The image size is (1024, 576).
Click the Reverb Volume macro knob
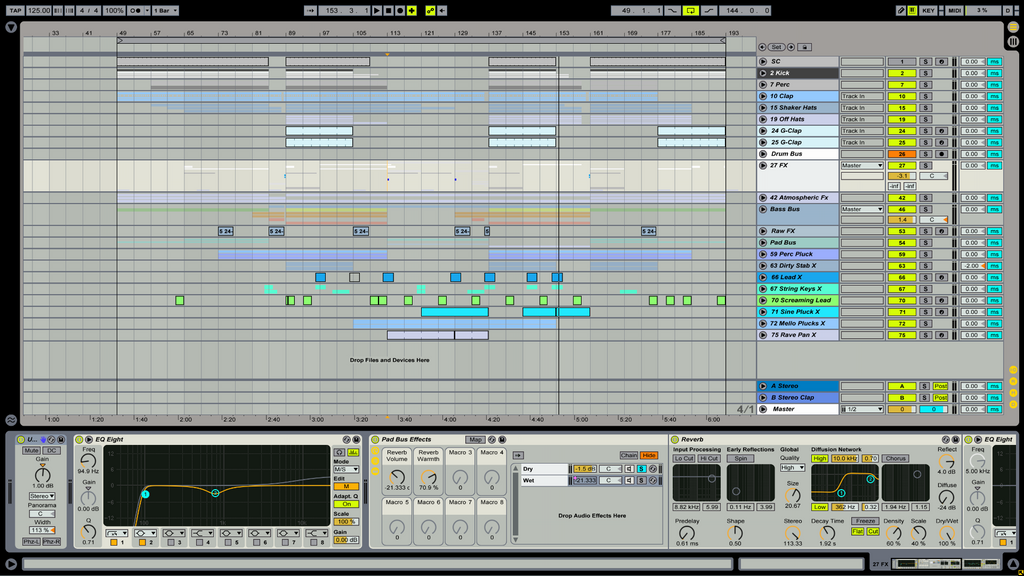(x=397, y=475)
